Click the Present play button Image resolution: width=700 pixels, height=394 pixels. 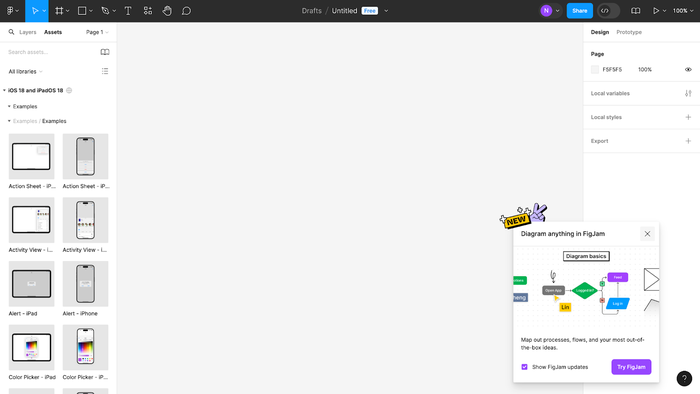[656, 11]
